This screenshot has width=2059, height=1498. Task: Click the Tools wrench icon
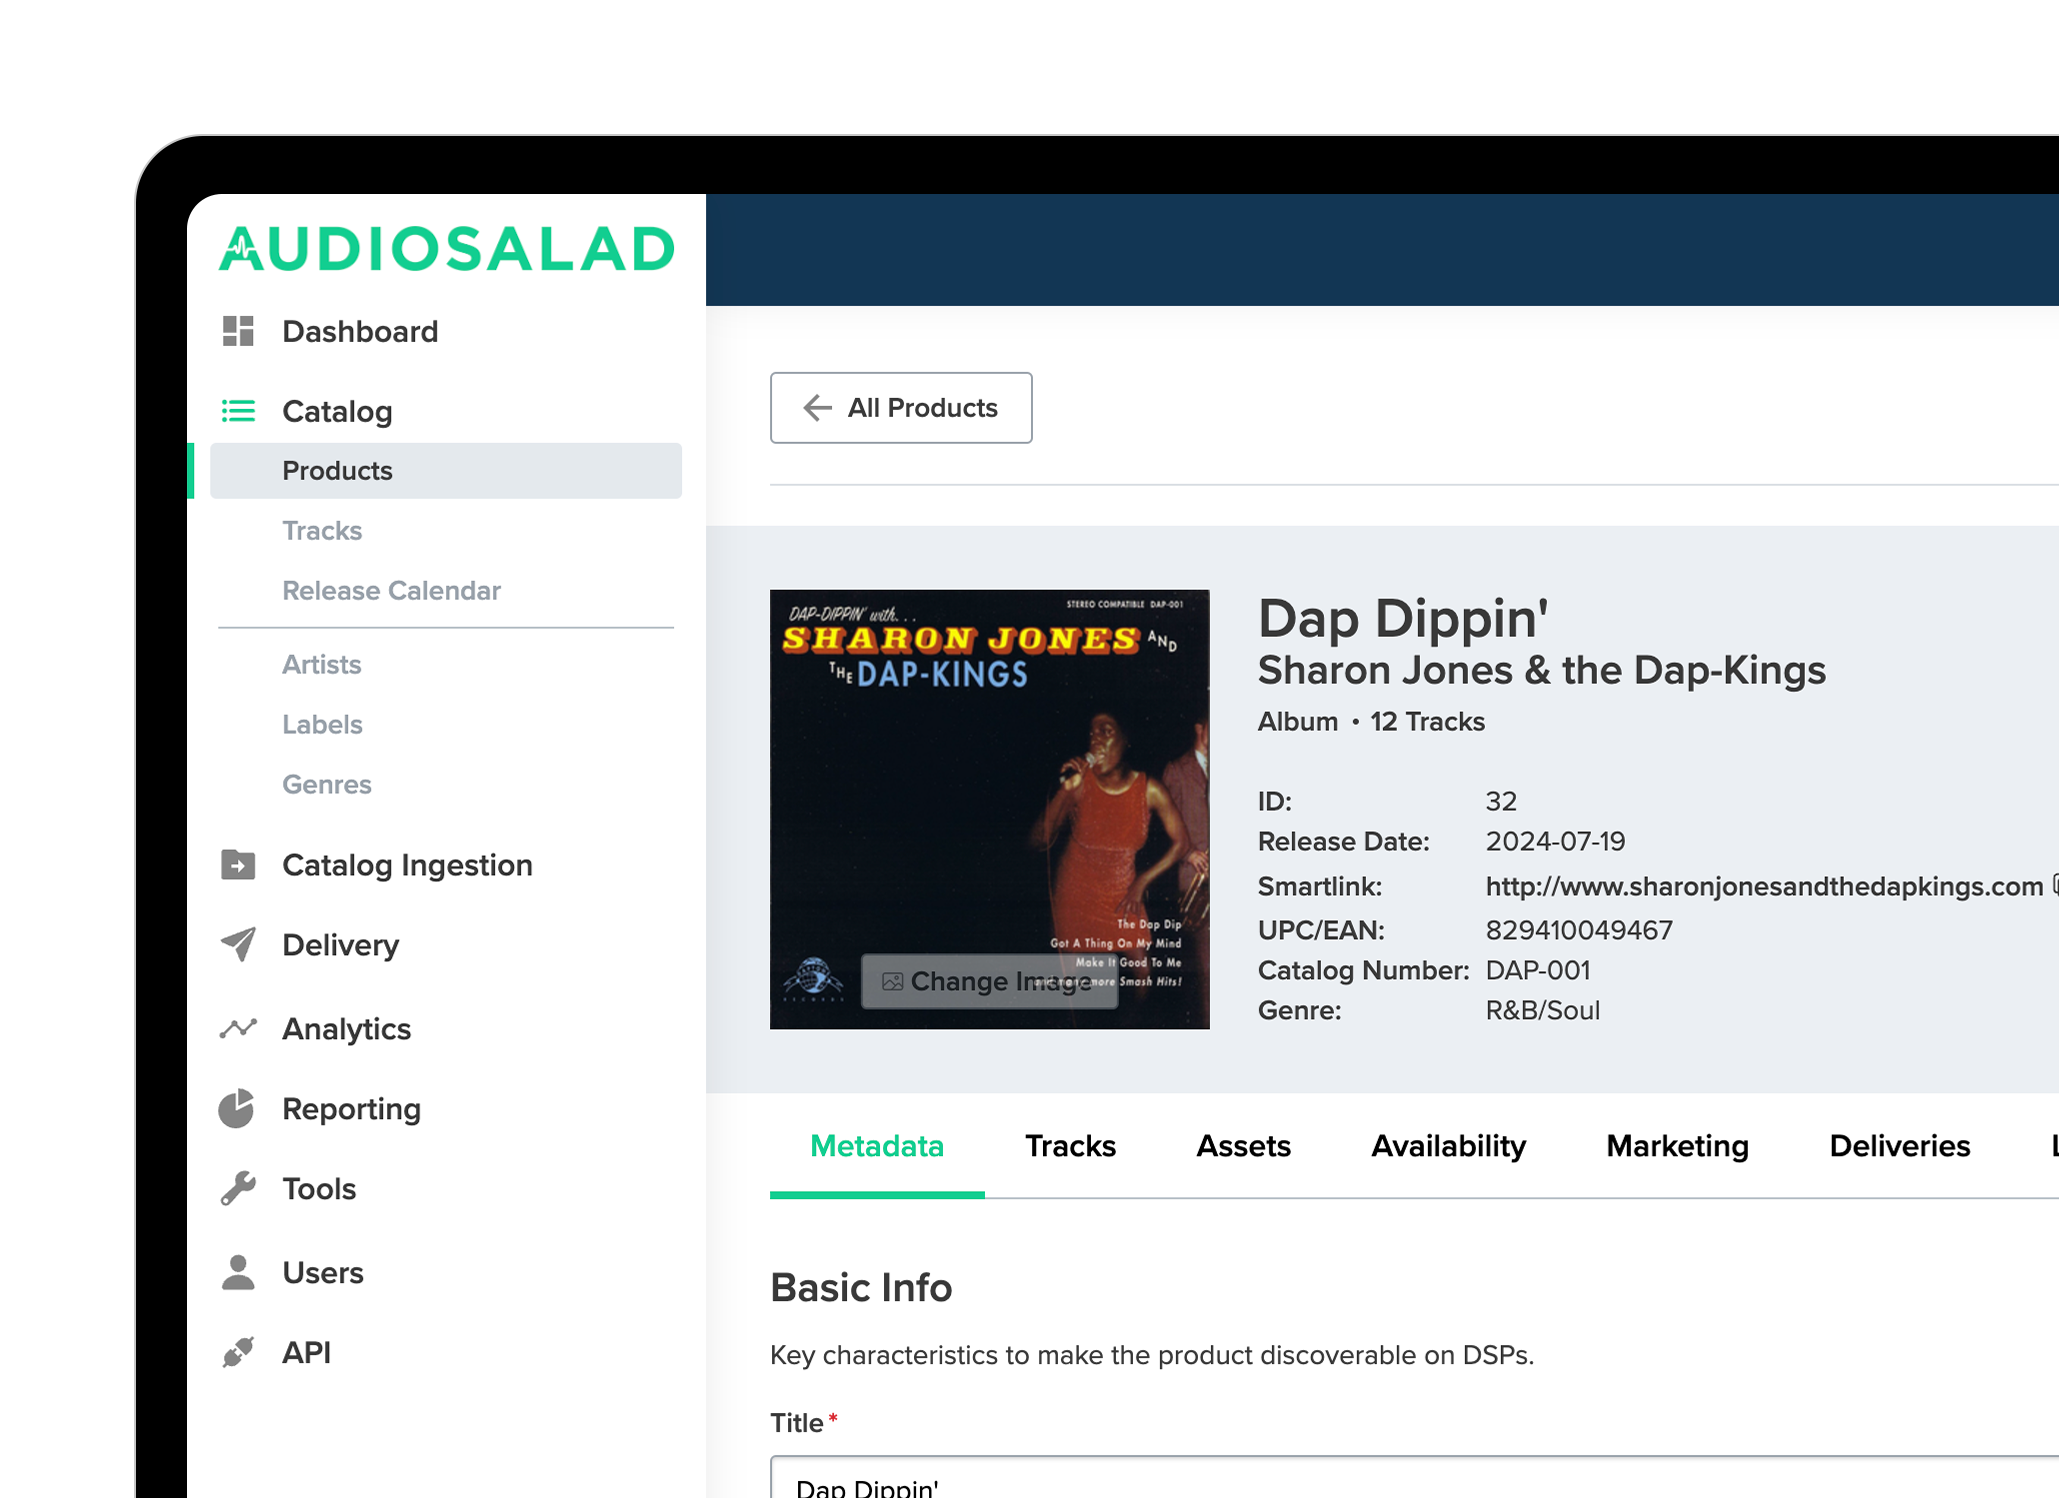point(238,1188)
